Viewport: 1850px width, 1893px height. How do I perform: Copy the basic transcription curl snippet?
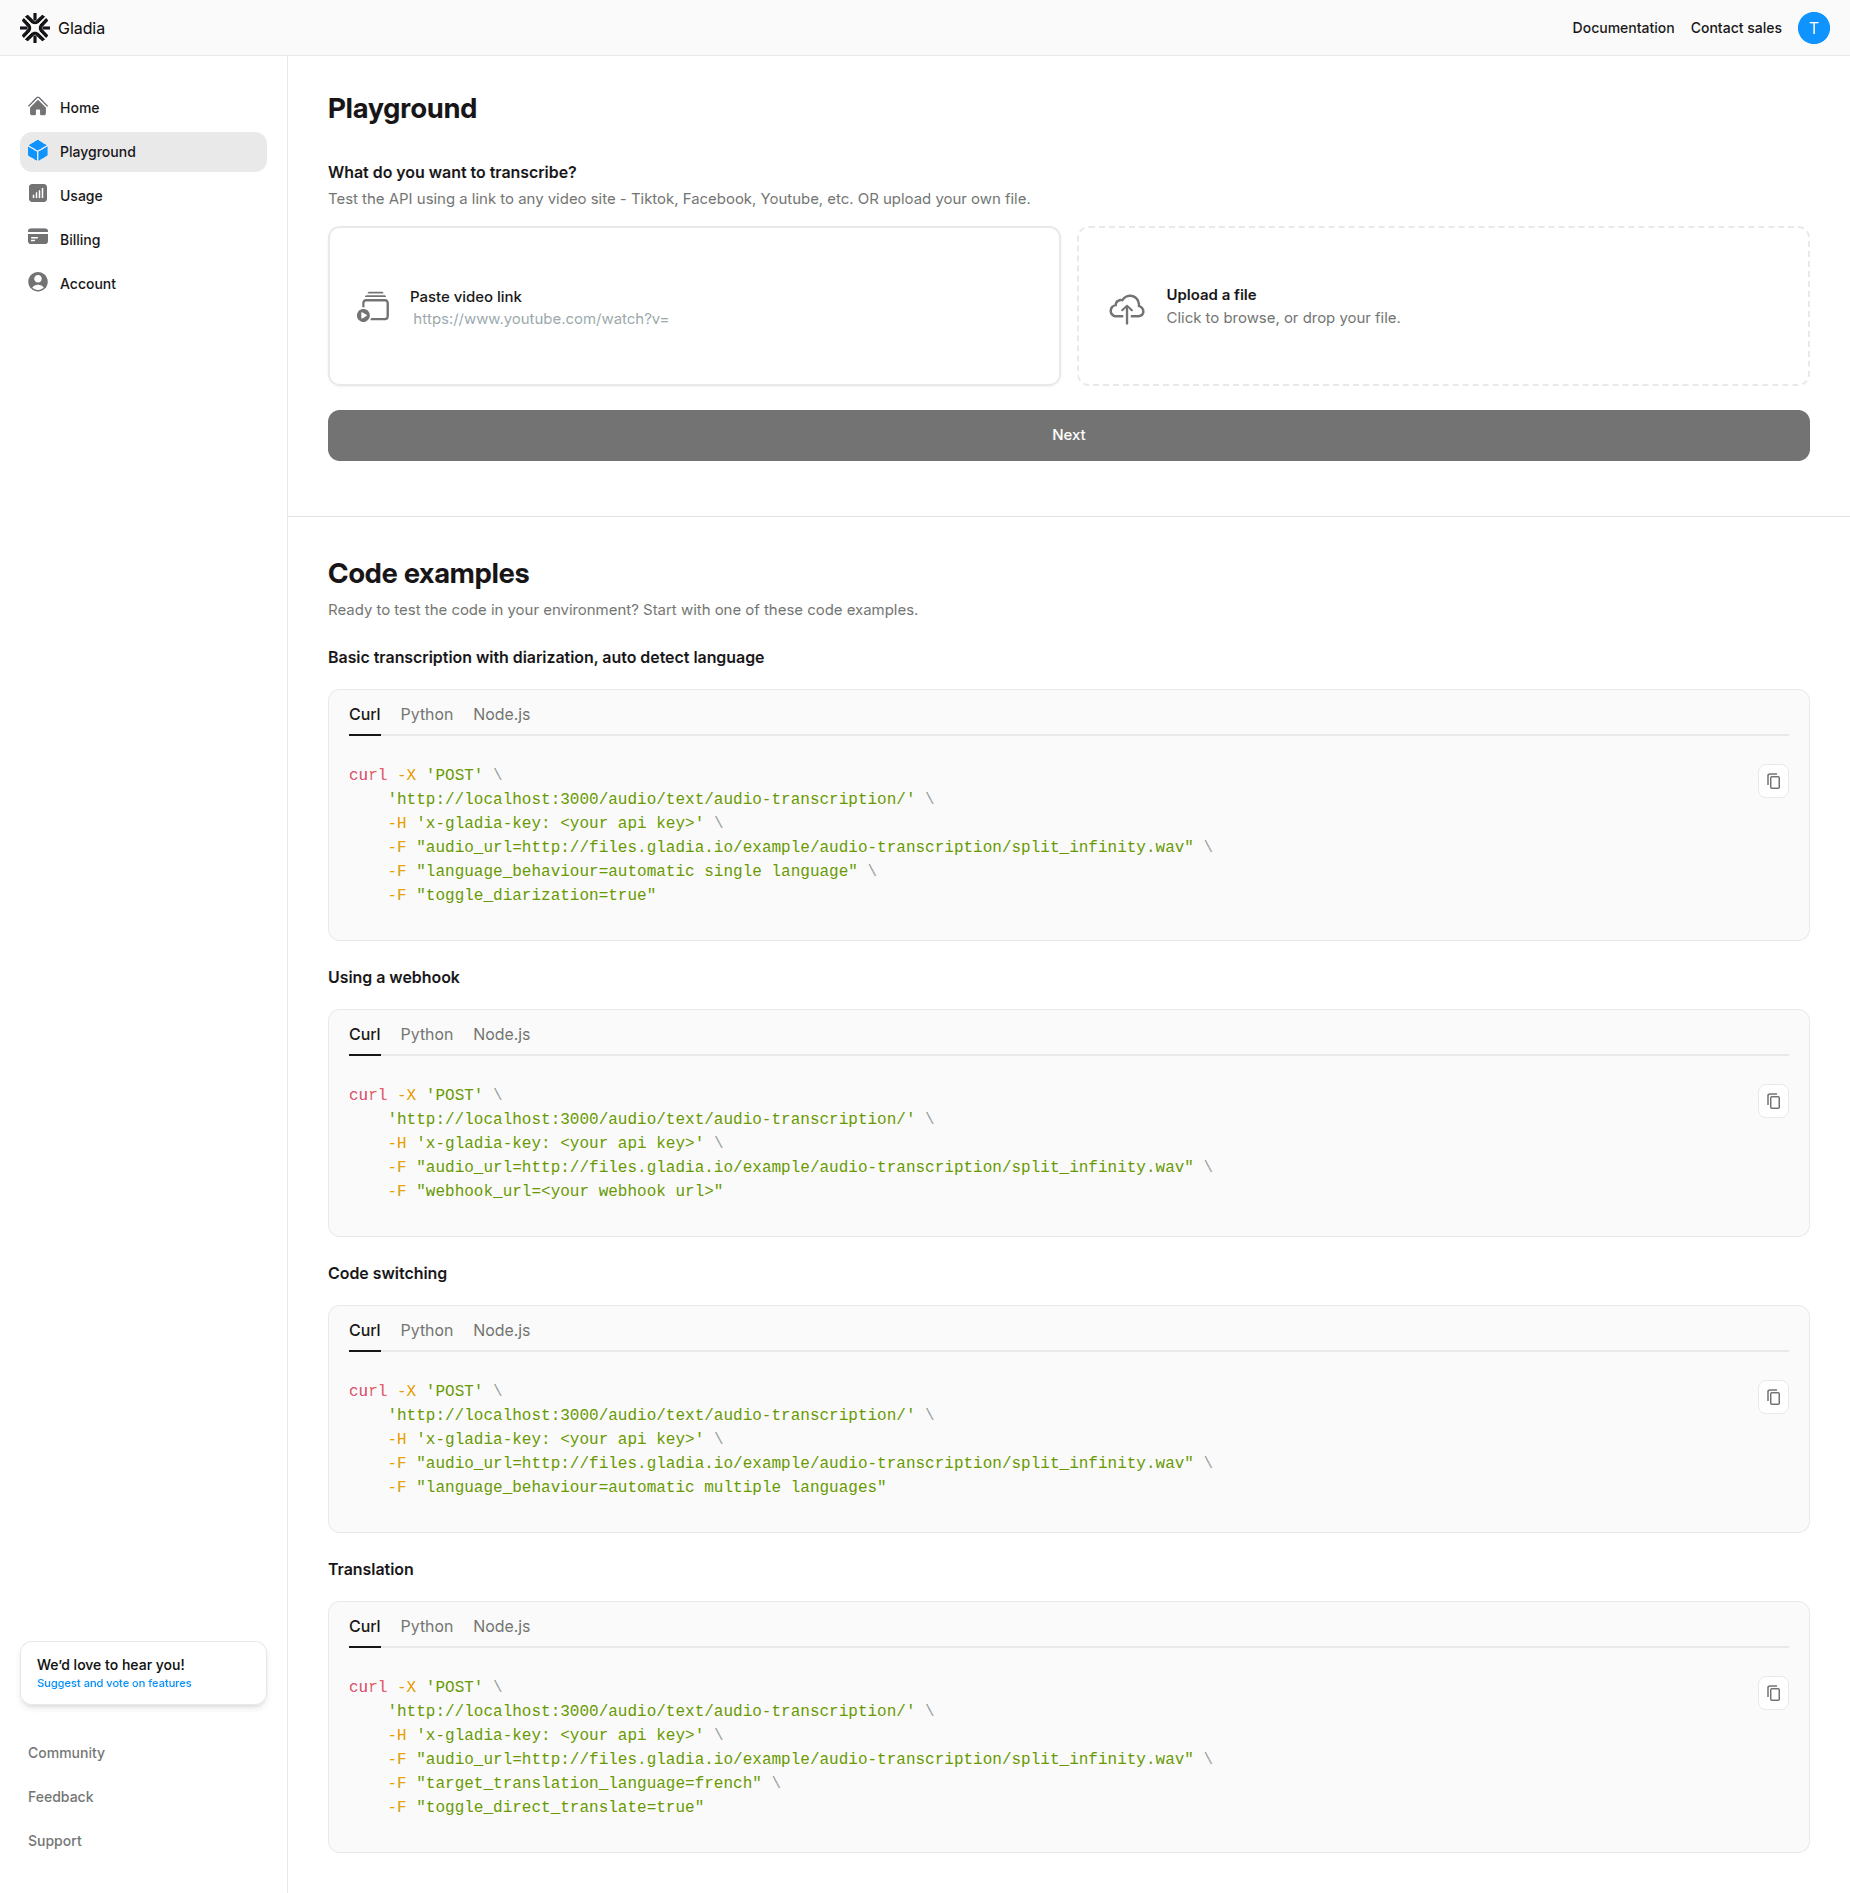(1774, 781)
